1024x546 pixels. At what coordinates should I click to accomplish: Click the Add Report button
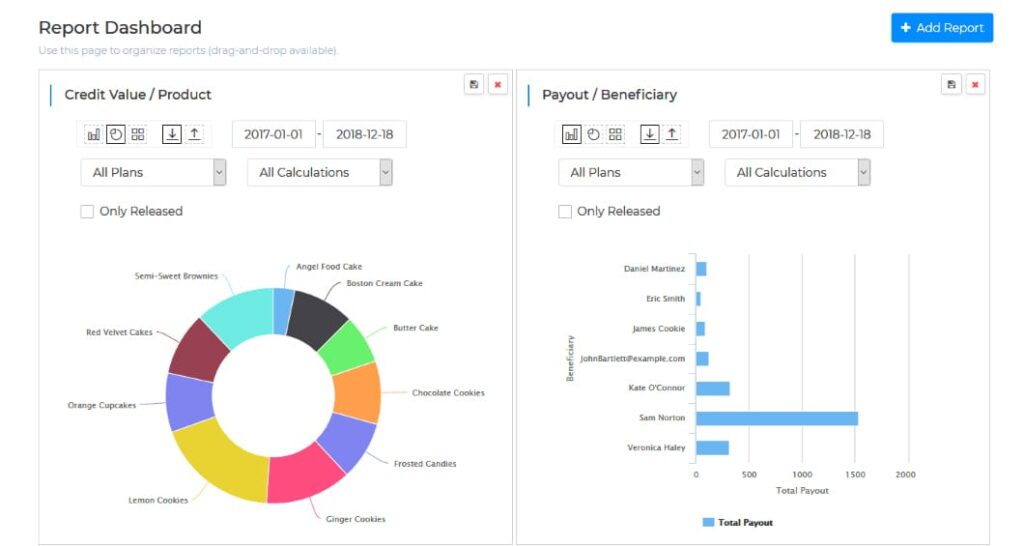pos(941,28)
